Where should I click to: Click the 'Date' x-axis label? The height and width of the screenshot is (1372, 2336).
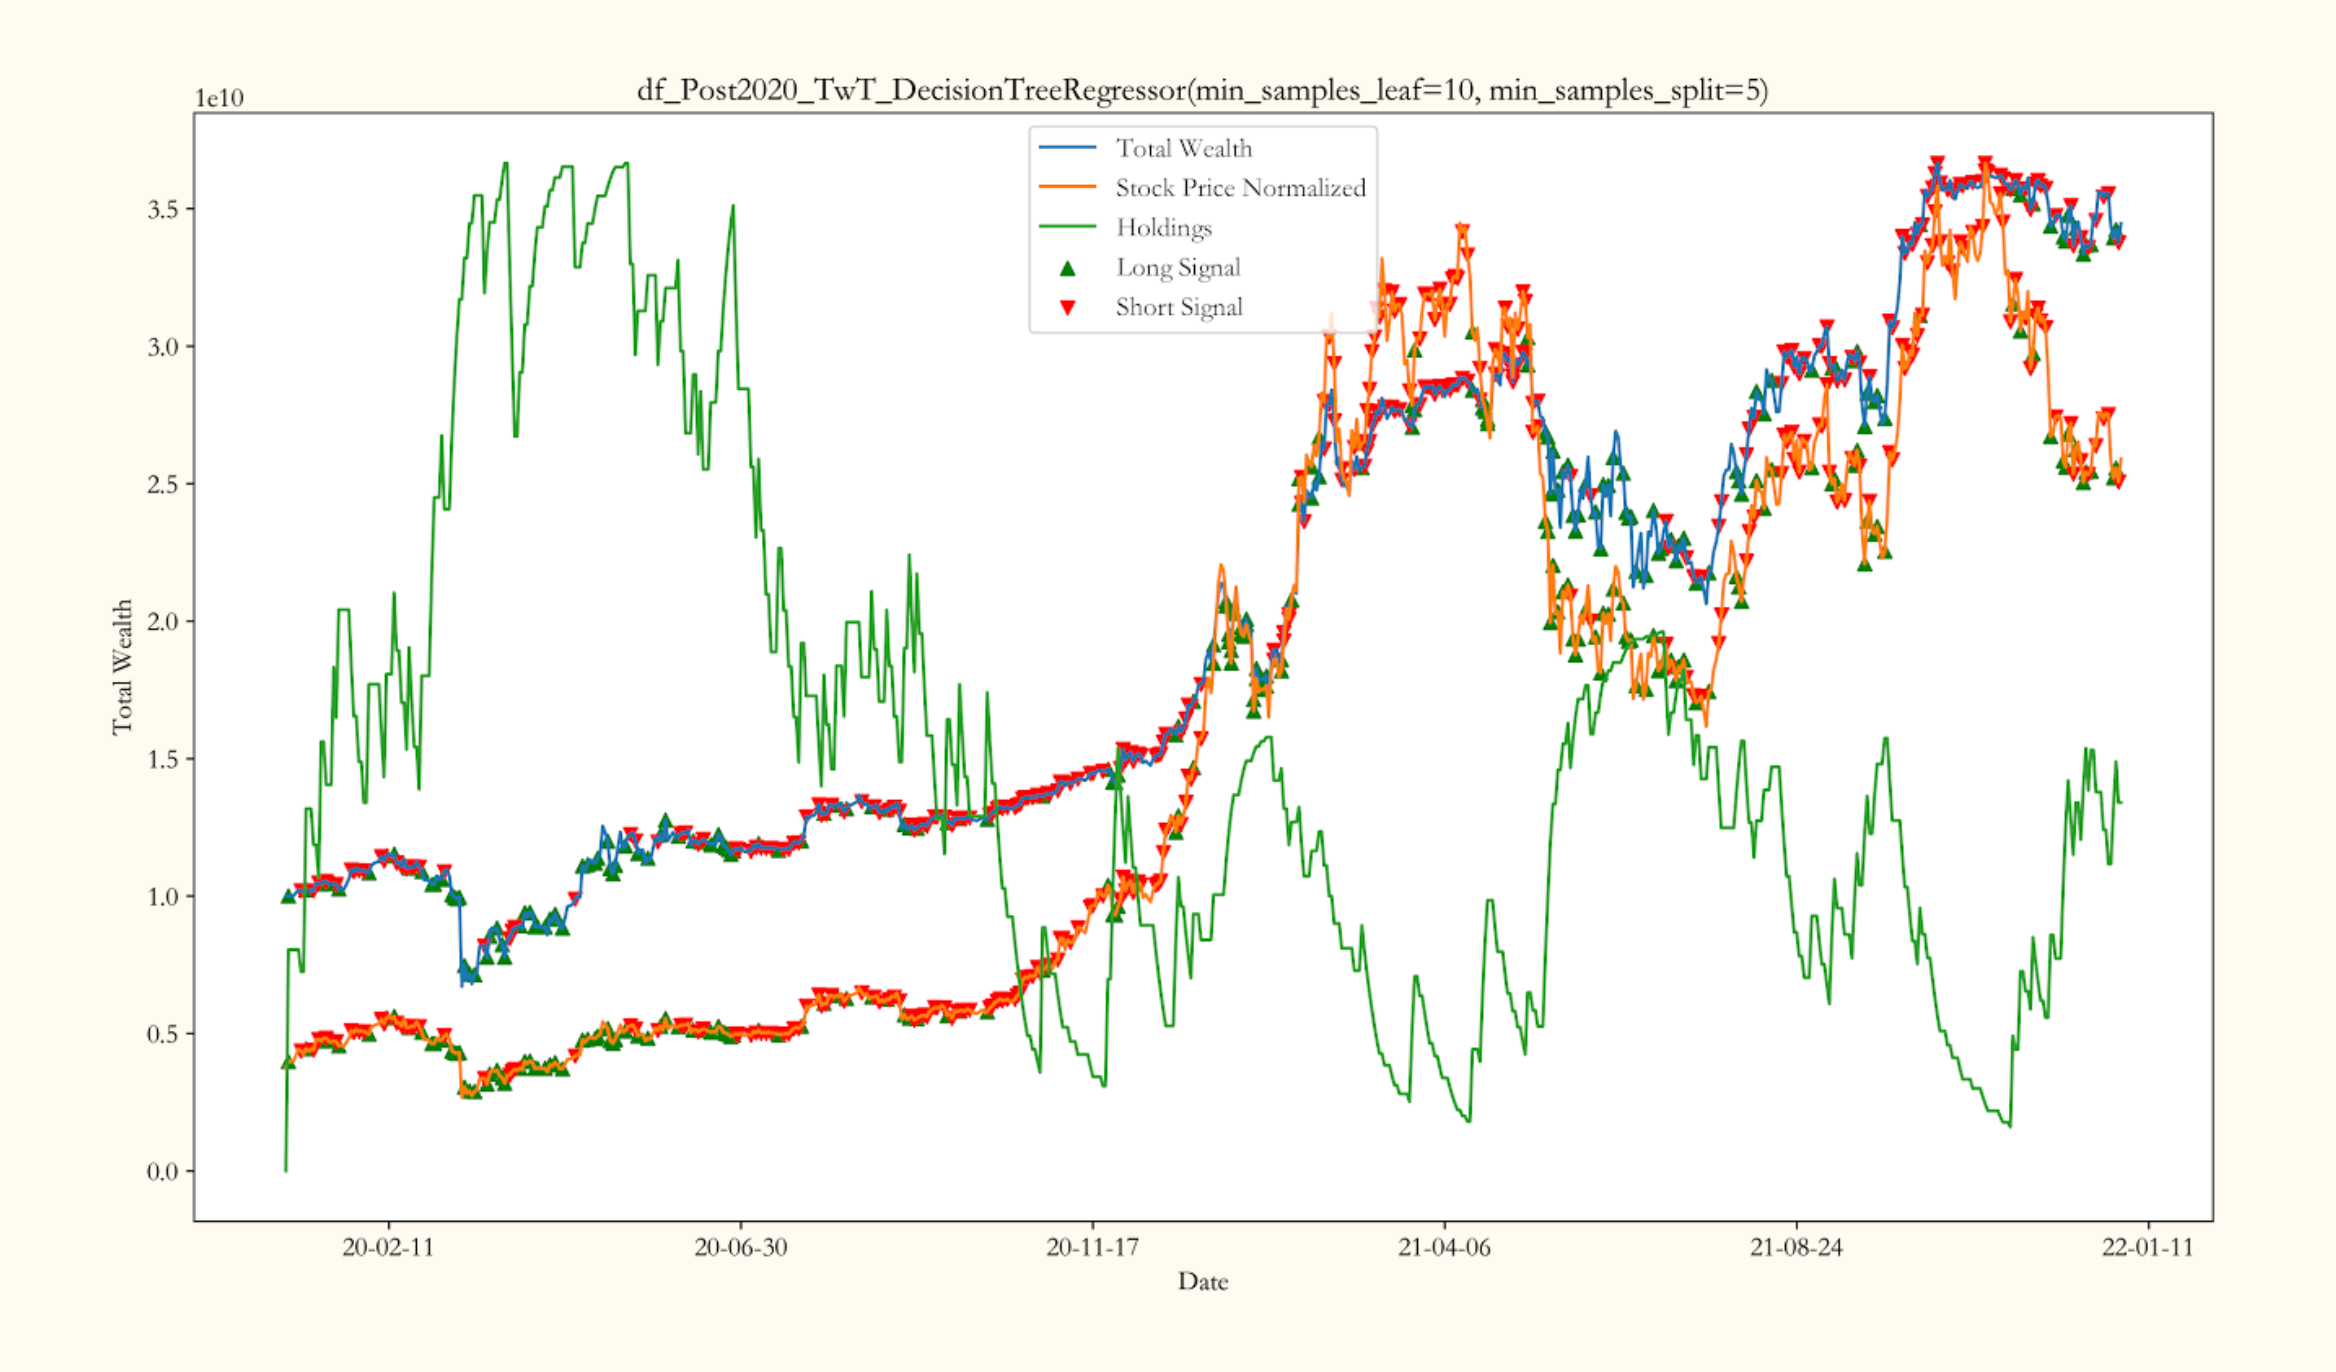point(1202,1281)
